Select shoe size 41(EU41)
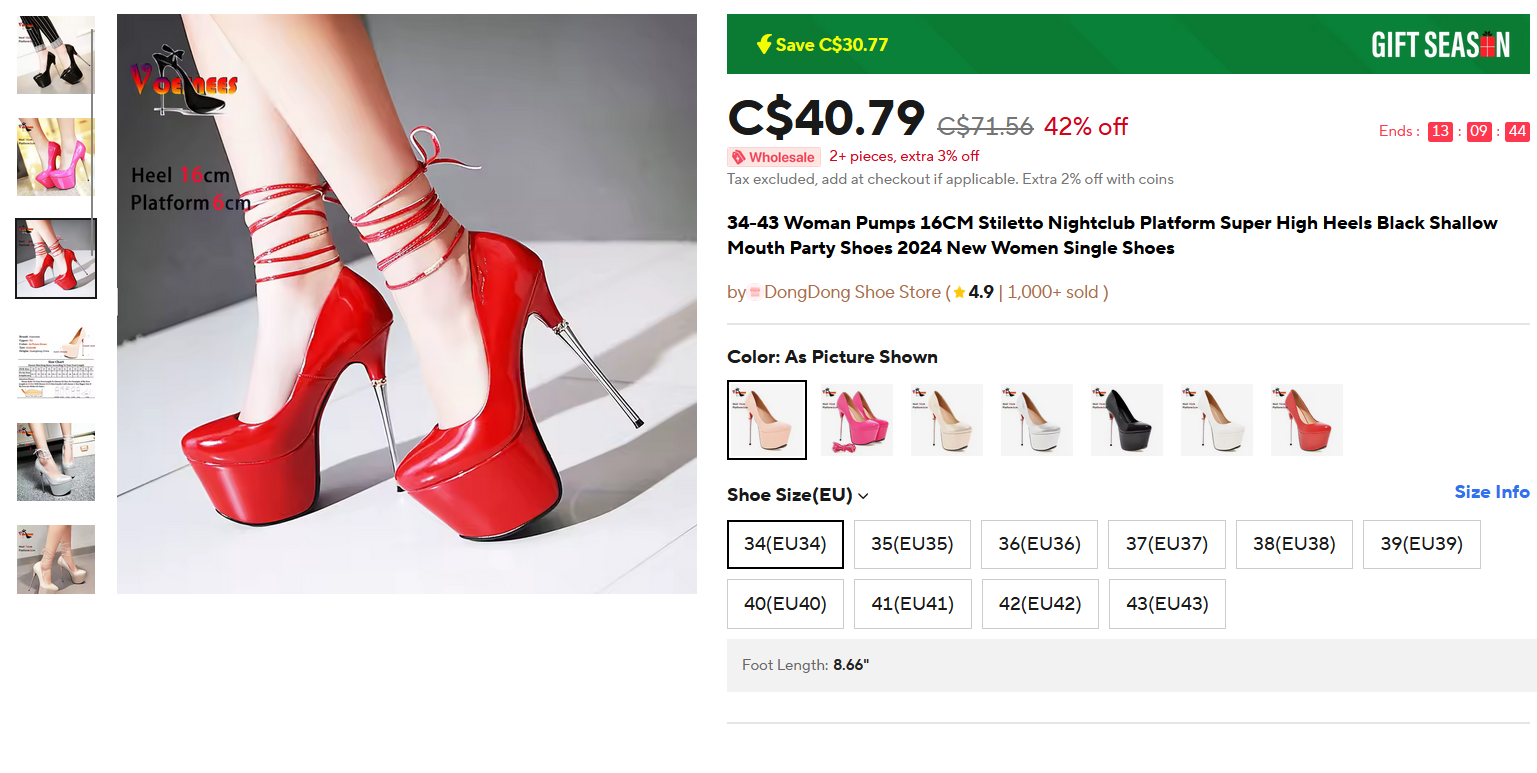 (x=912, y=604)
